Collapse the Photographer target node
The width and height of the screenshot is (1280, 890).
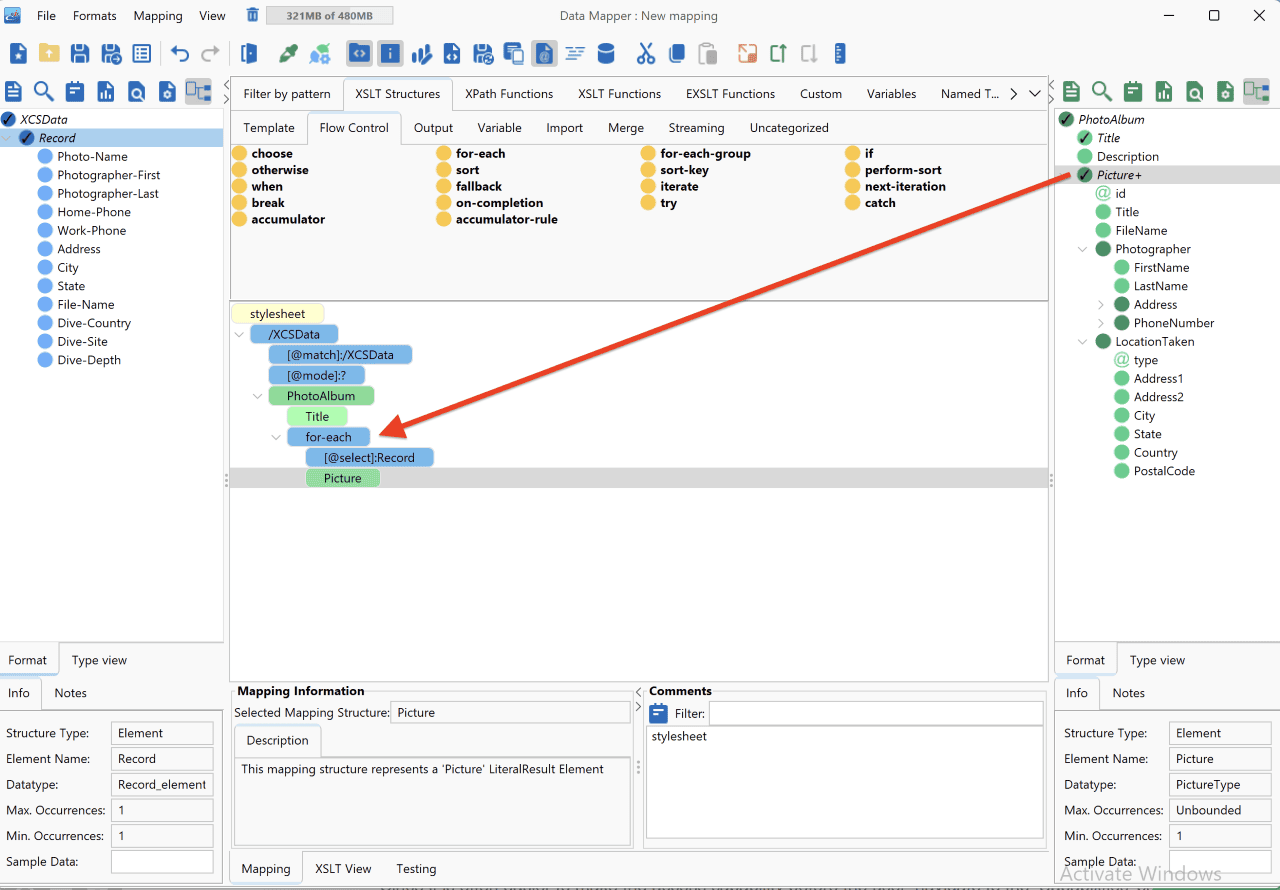click(x=1082, y=249)
